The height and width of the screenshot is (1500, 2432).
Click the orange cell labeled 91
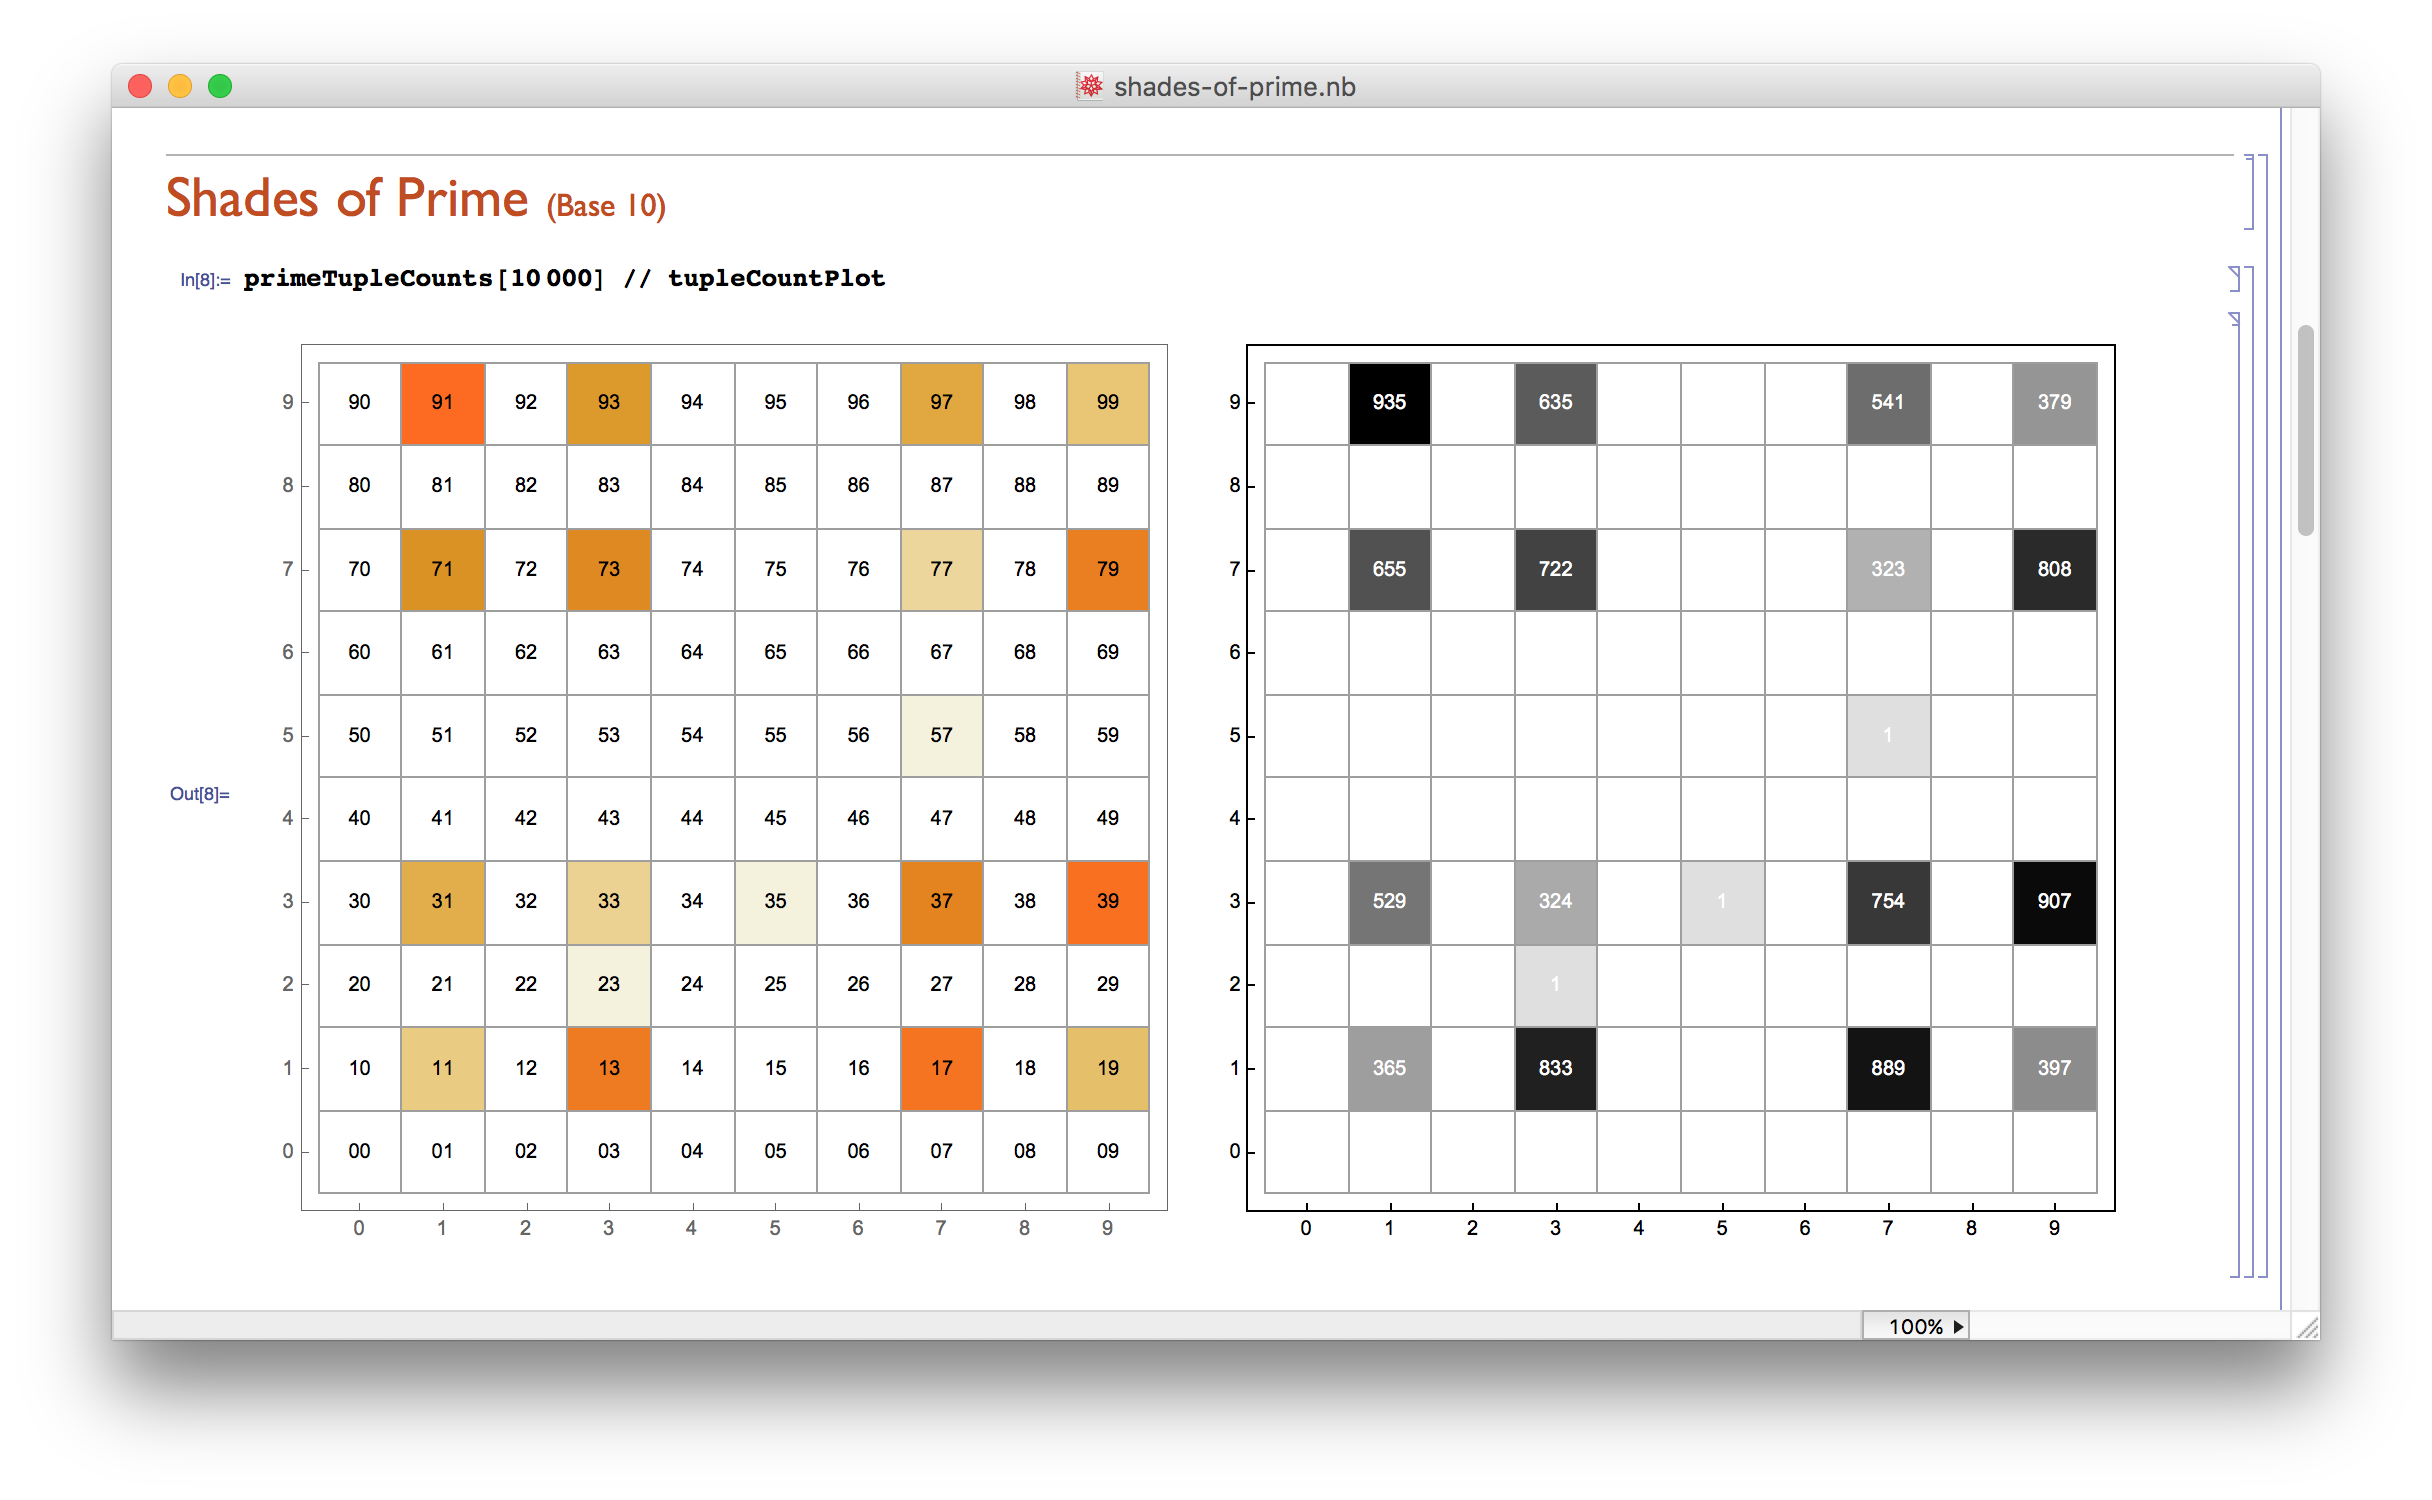(x=442, y=402)
